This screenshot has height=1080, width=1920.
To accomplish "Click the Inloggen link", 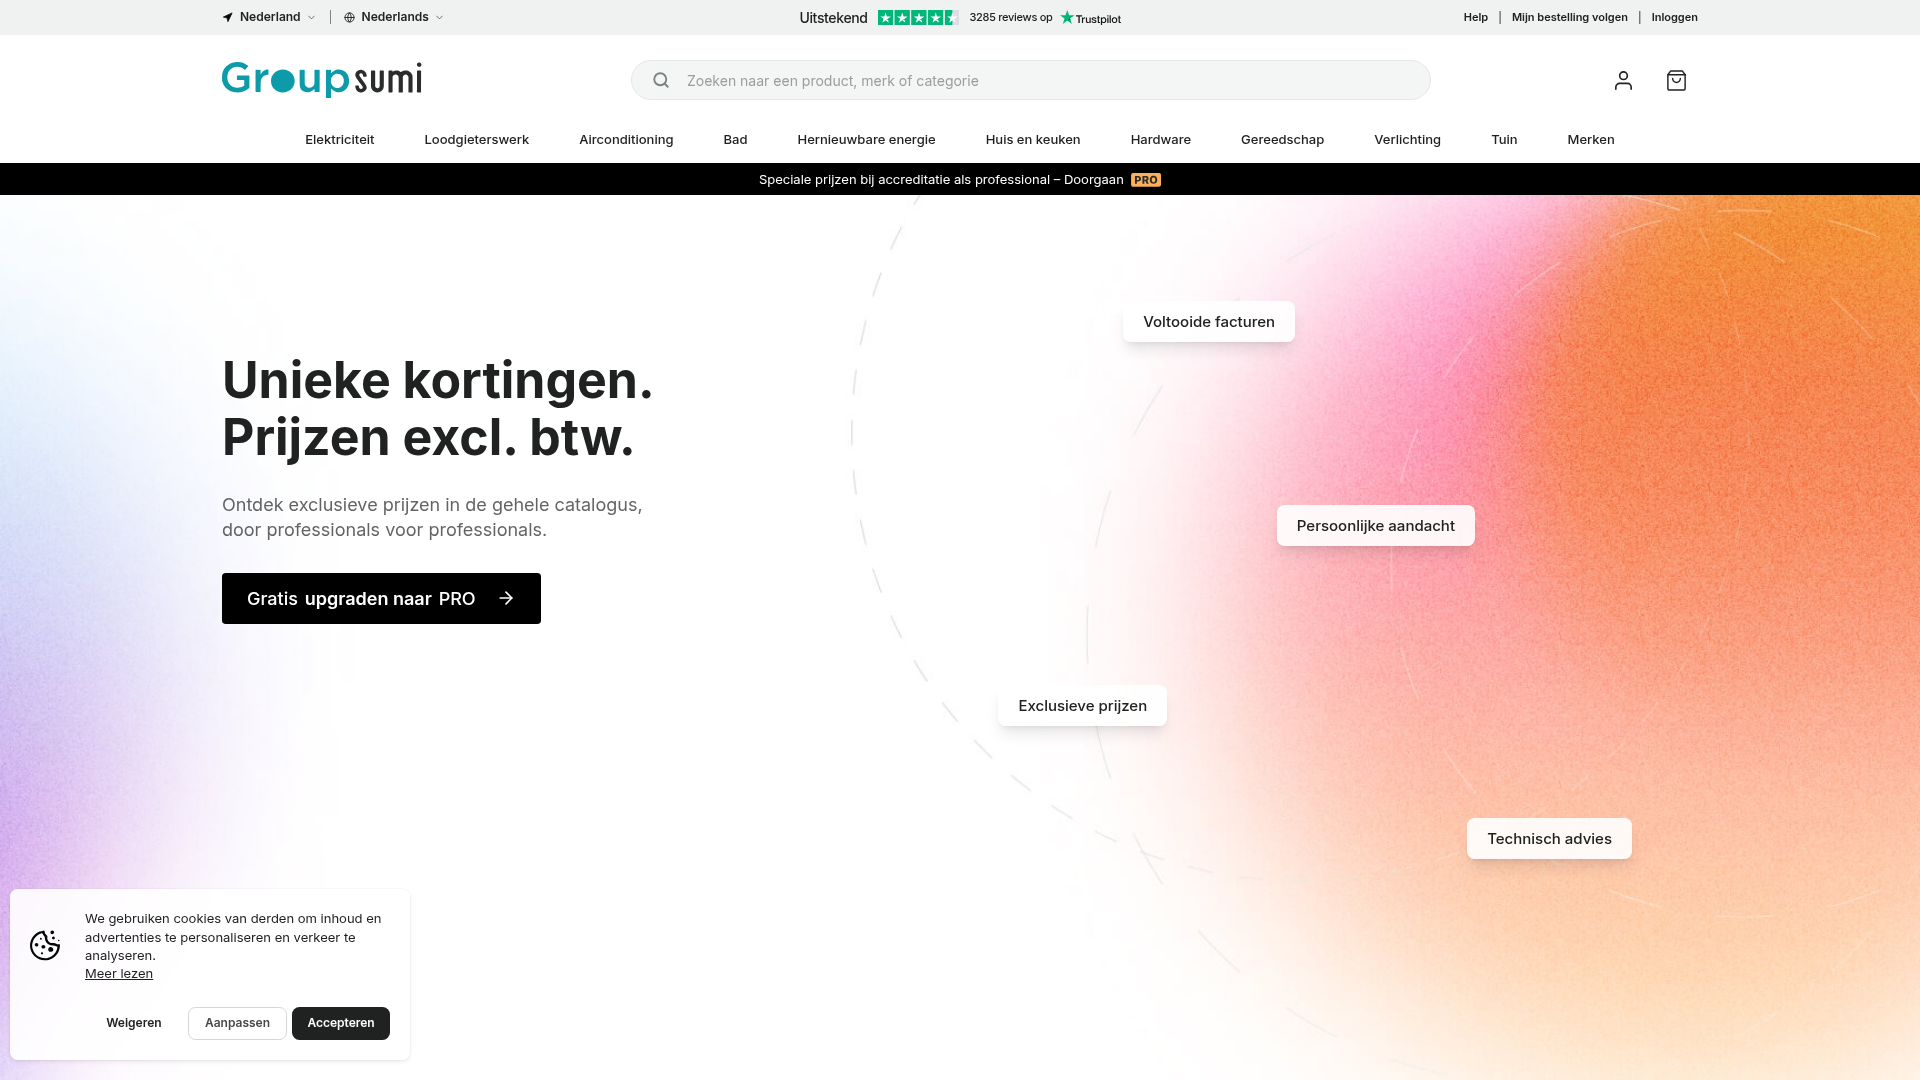I will [1675, 17].
